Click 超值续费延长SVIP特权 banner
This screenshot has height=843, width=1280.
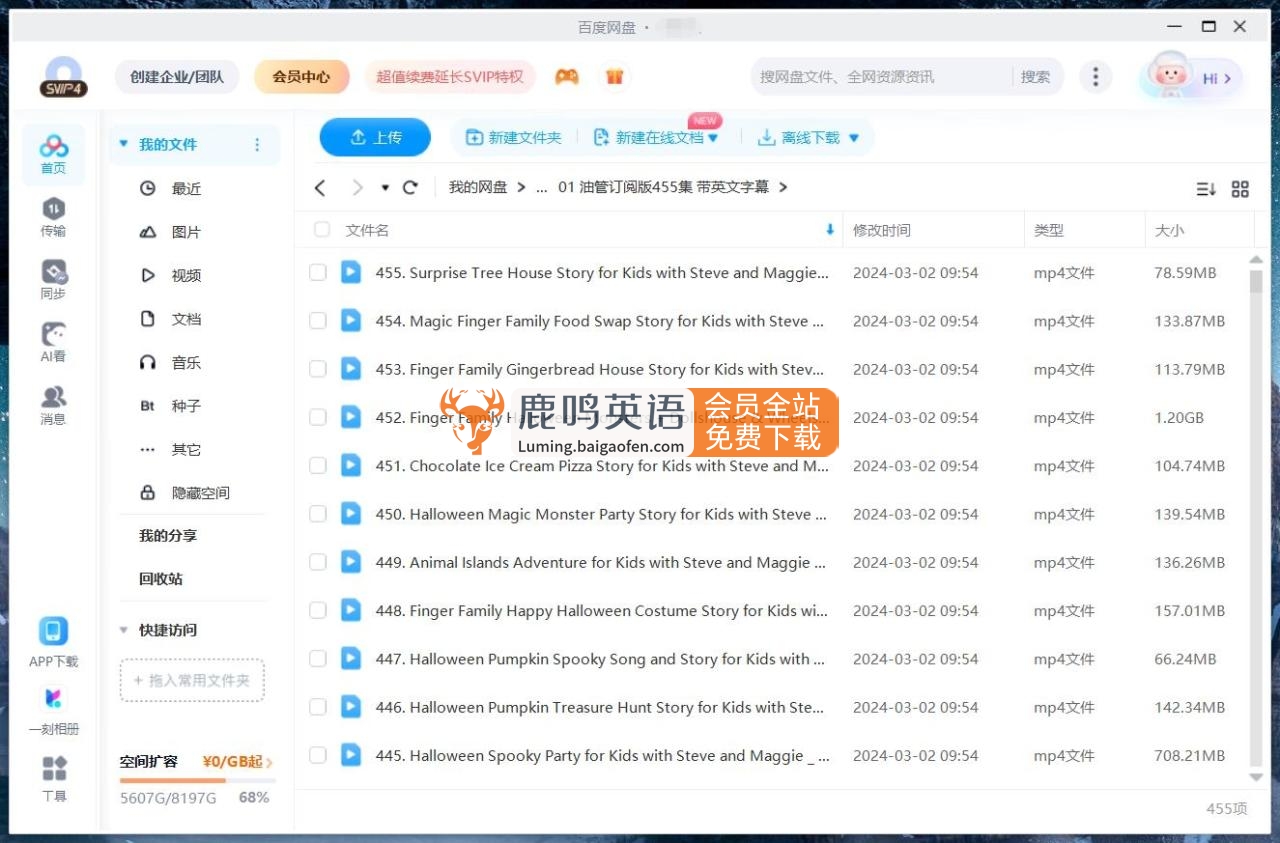click(450, 77)
